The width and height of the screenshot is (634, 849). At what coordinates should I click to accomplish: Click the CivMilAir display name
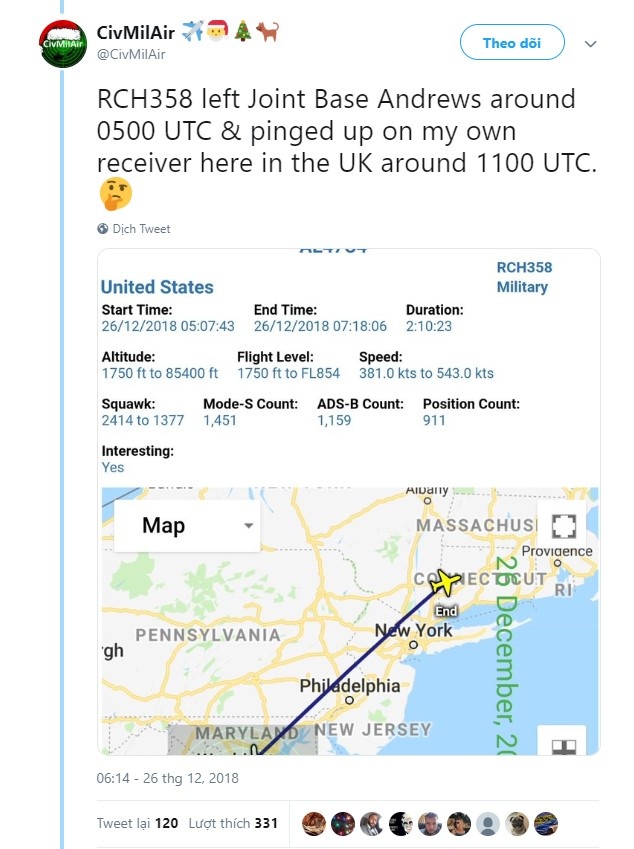135,33
